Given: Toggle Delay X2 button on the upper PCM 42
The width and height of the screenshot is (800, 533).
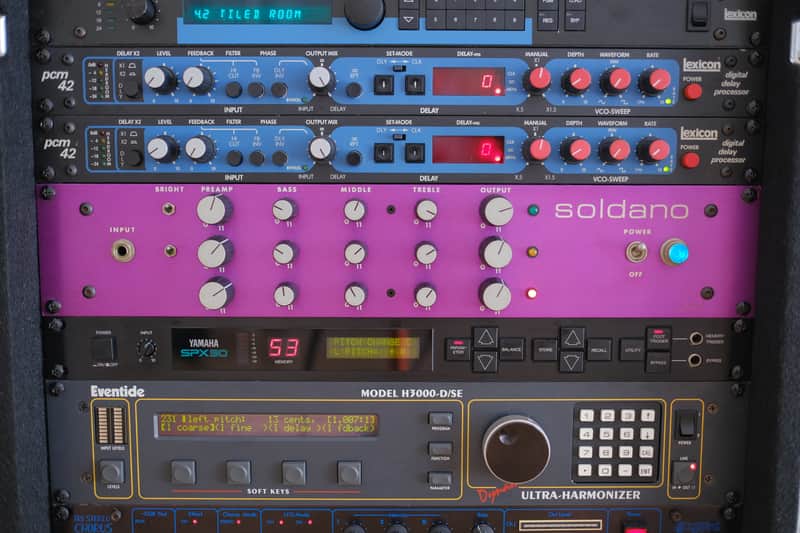Looking at the screenshot, I should point(131,89).
